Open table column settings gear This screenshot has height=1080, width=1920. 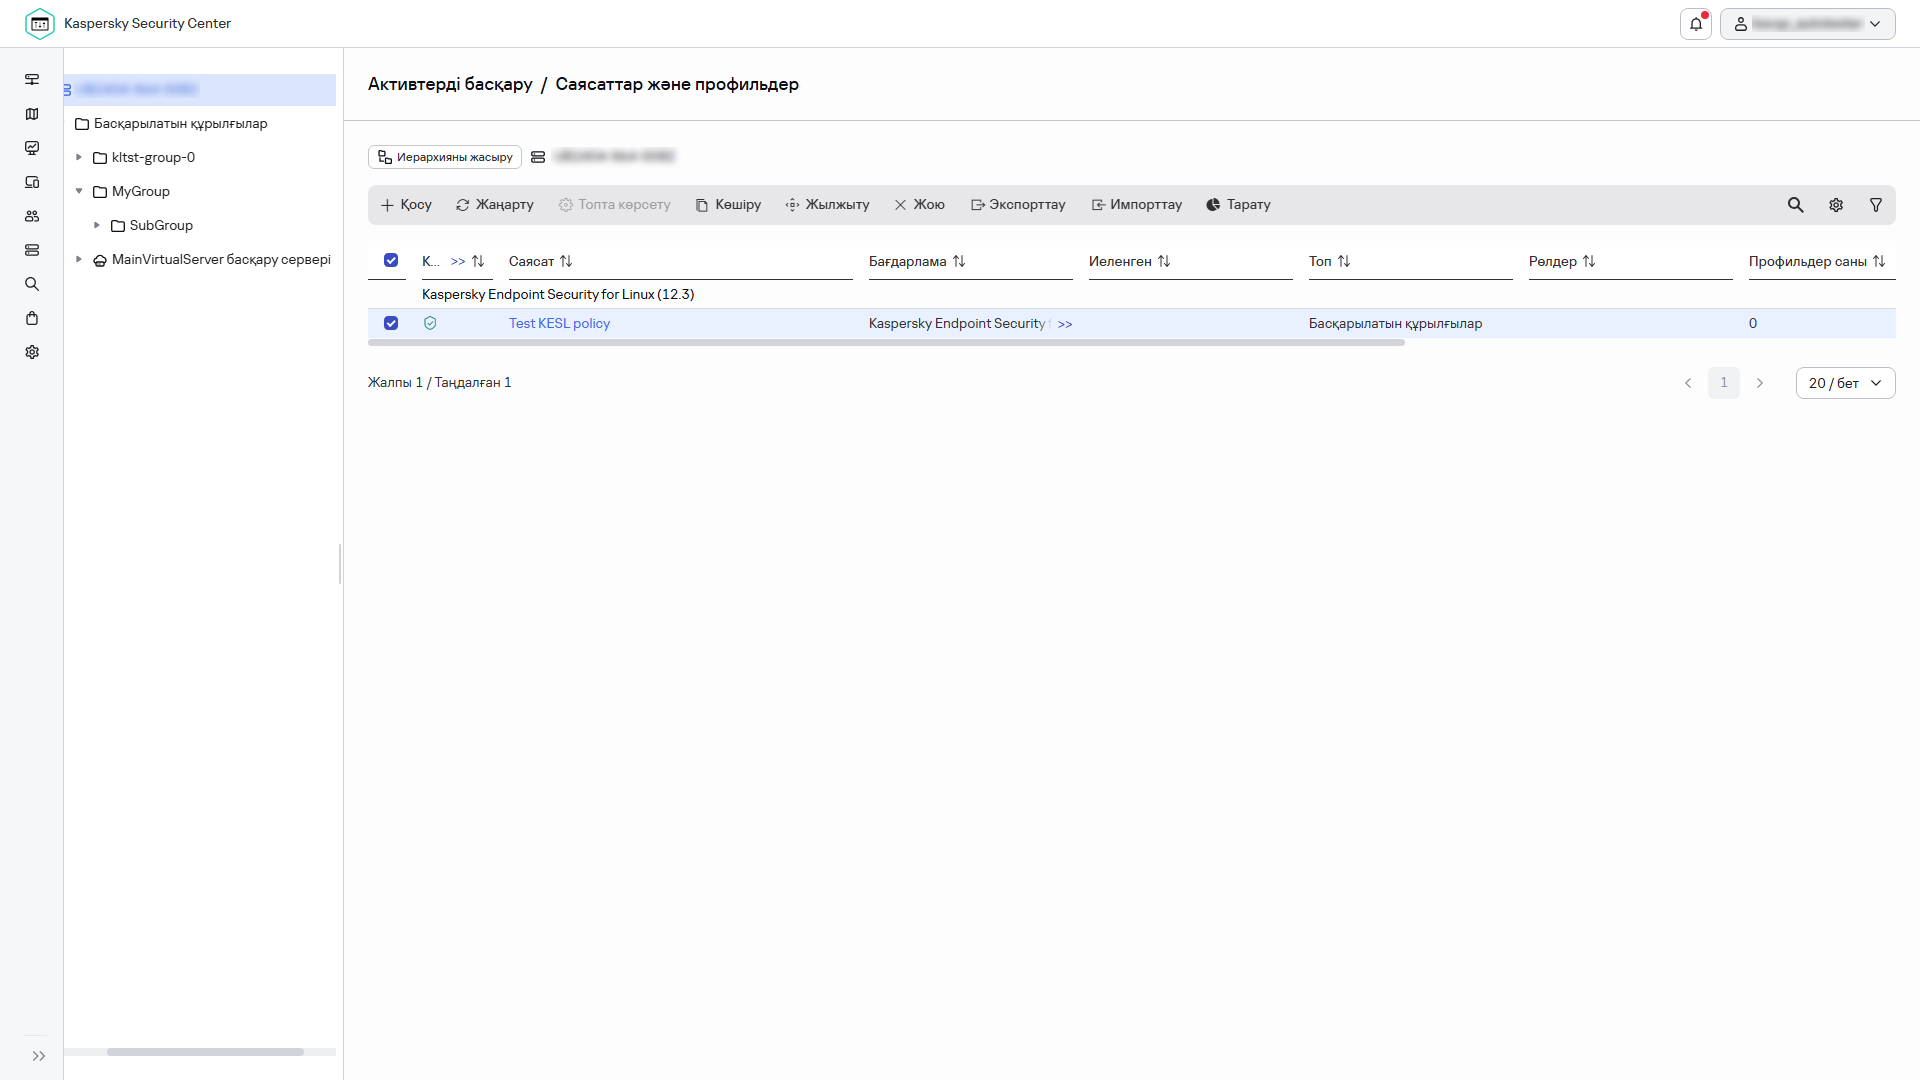(x=1836, y=205)
